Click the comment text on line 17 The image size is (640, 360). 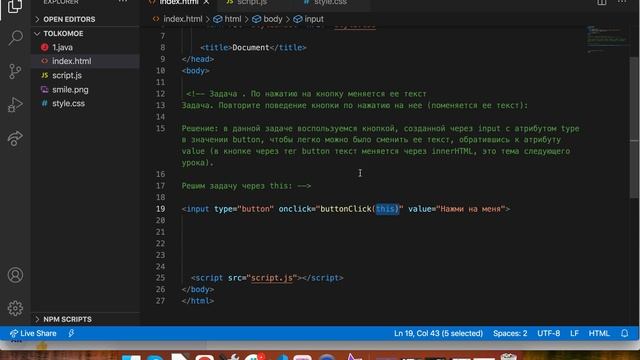(246, 186)
